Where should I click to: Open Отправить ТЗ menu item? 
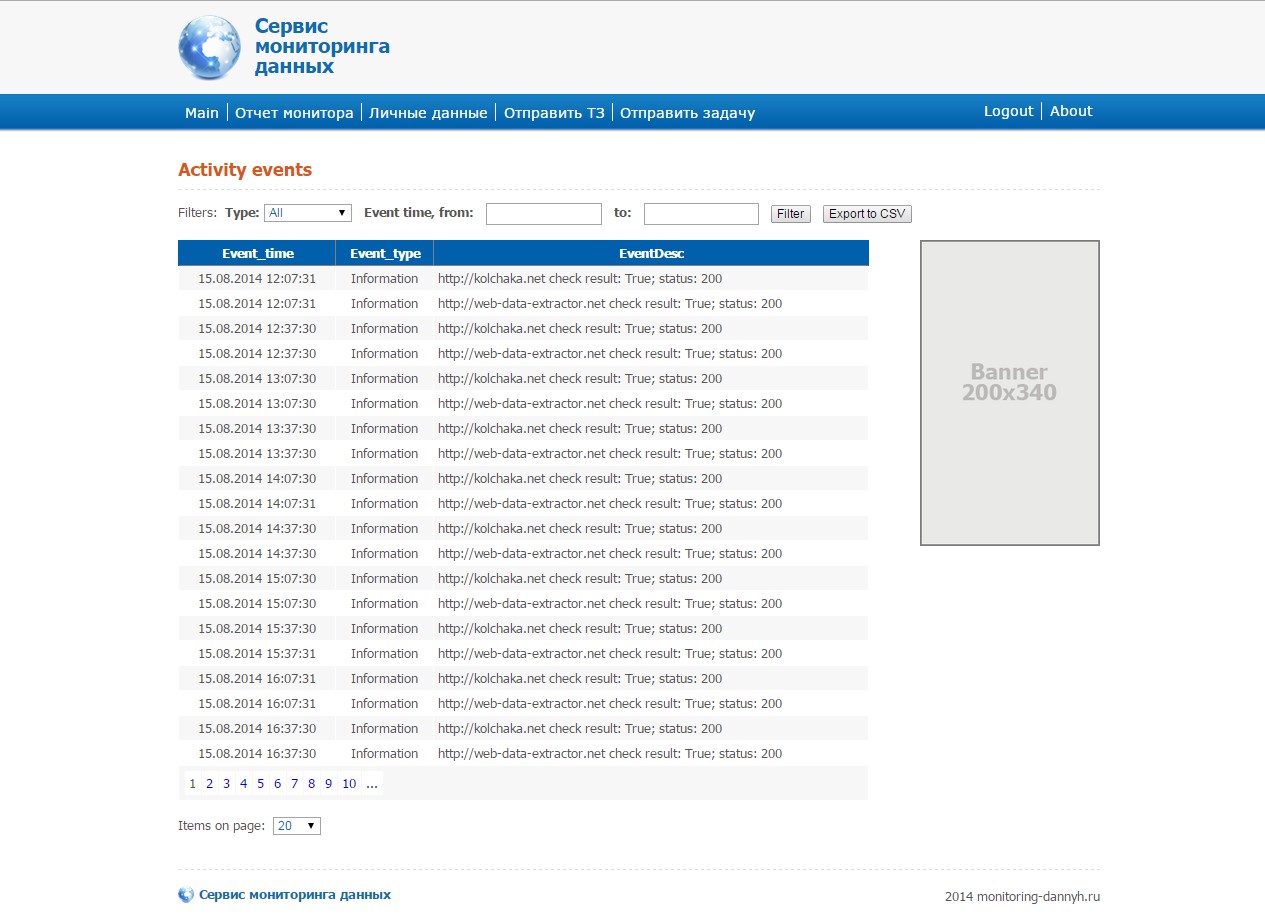554,113
